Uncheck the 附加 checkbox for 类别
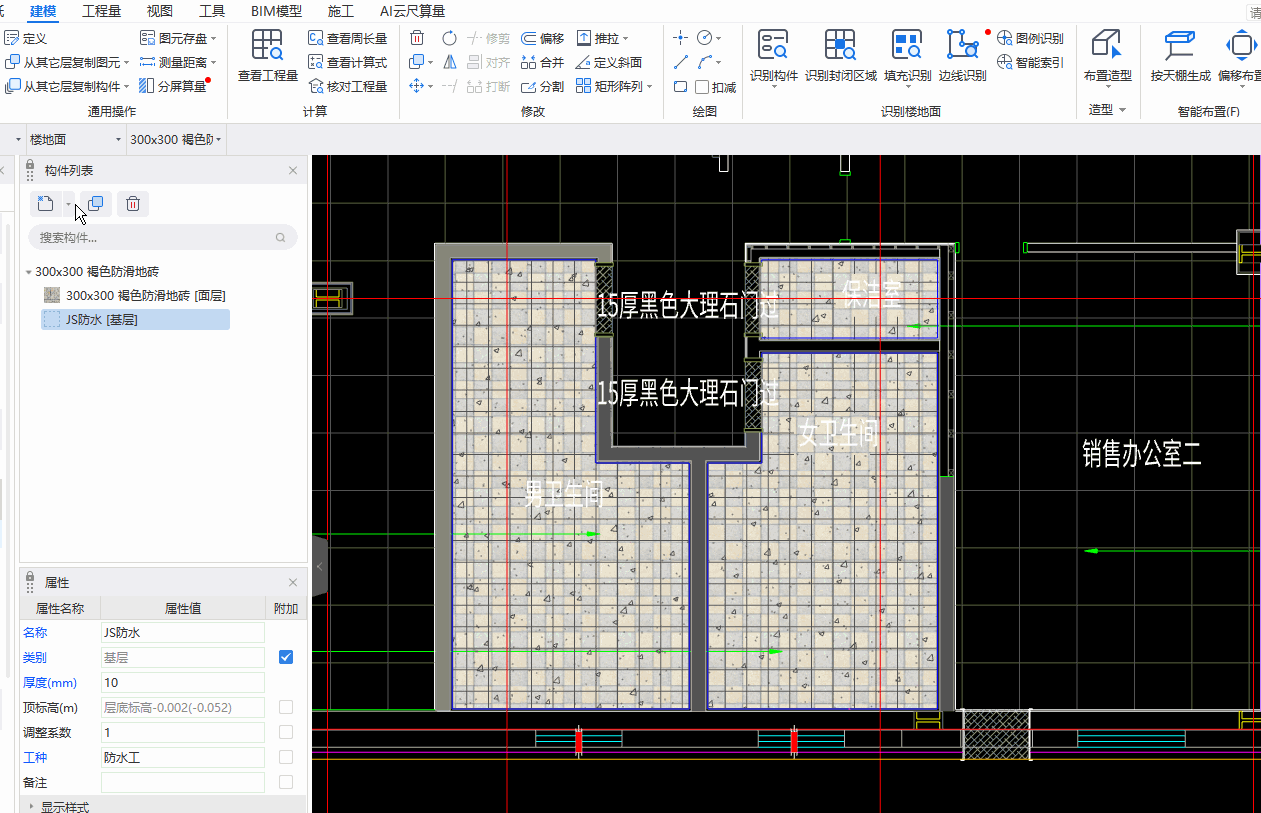The image size is (1261, 813). click(x=286, y=657)
